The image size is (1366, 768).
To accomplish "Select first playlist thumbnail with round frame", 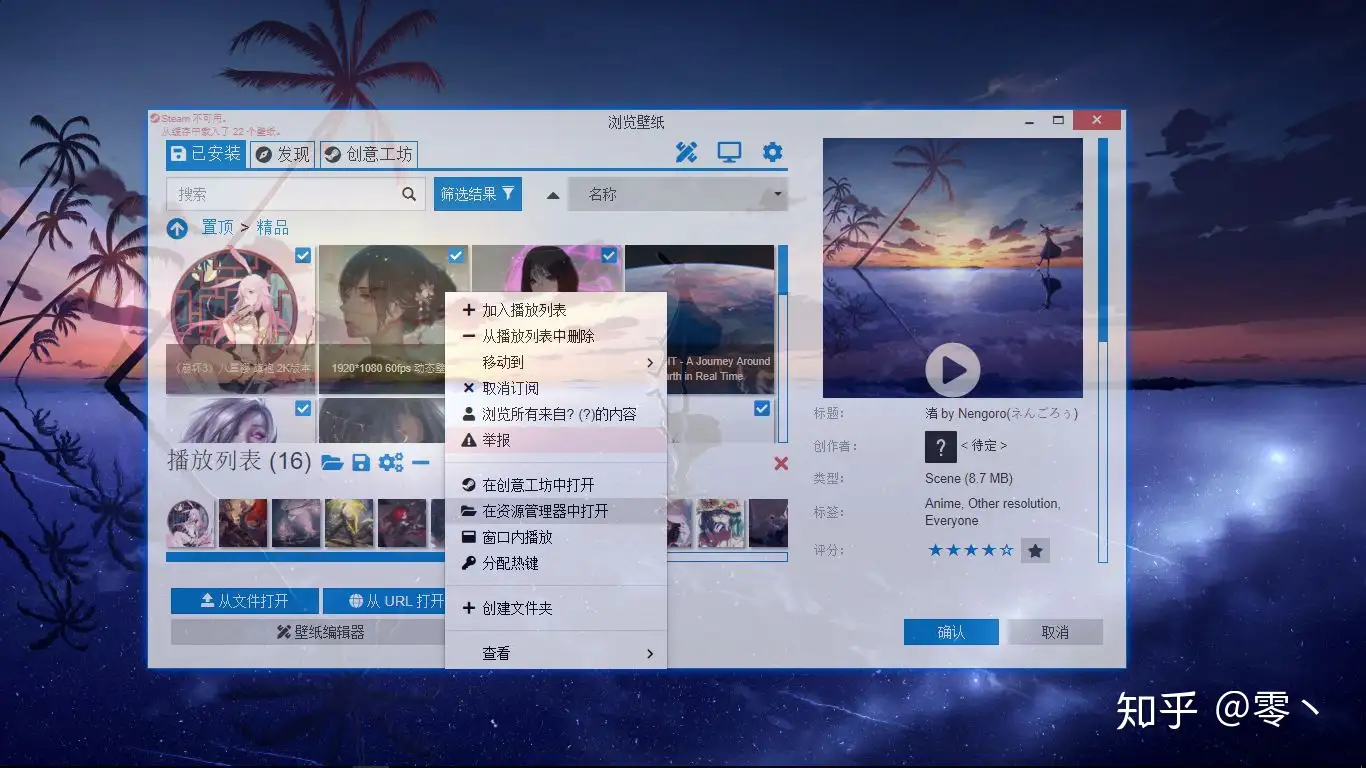I will 190,523.
